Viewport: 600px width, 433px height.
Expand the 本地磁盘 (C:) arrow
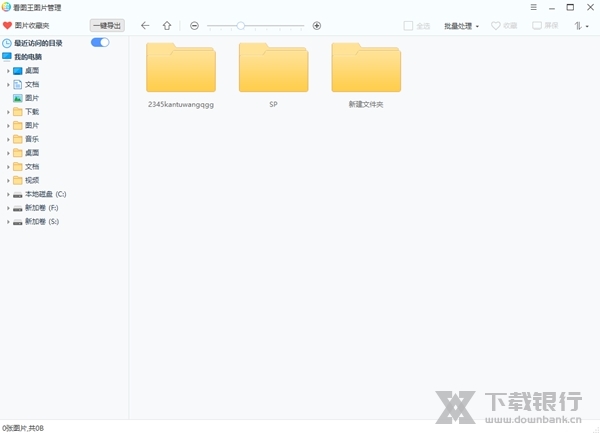(8, 194)
